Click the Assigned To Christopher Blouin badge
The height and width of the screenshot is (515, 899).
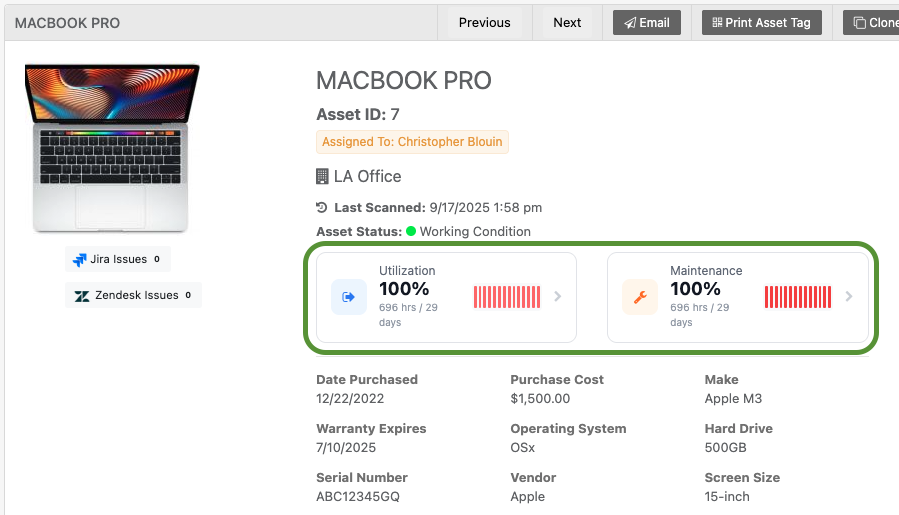coord(412,142)
